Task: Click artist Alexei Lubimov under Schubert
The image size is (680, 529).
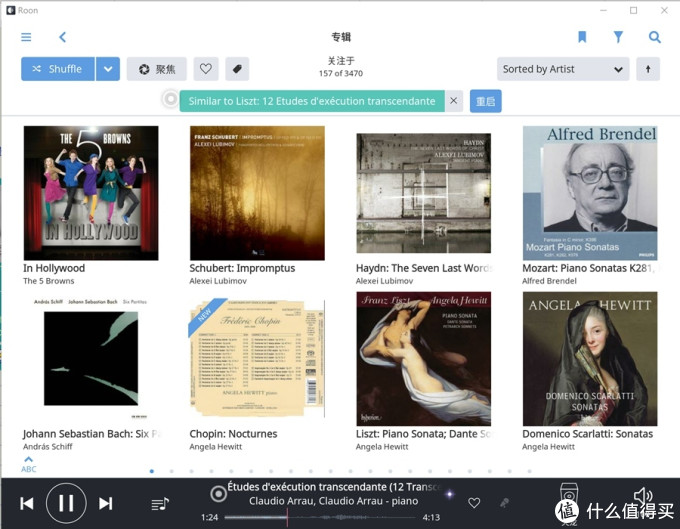Action: click(x=218, y=281)
